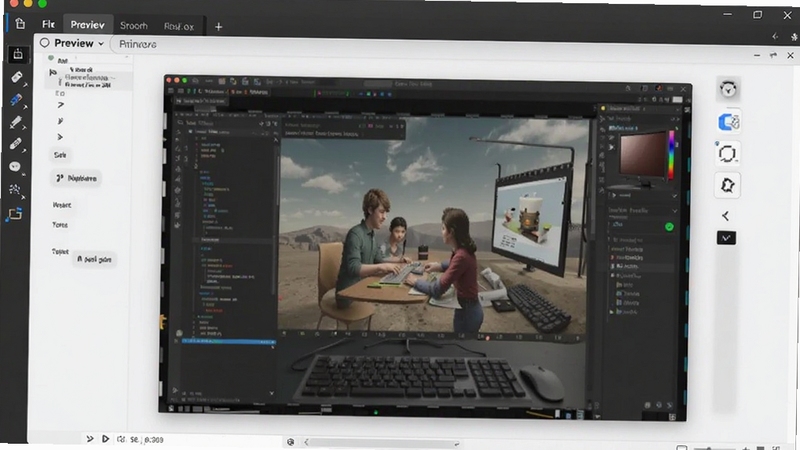Select the white tag tool below the box tool
This screenshot has height=450, width=800.
pos(16,77)
